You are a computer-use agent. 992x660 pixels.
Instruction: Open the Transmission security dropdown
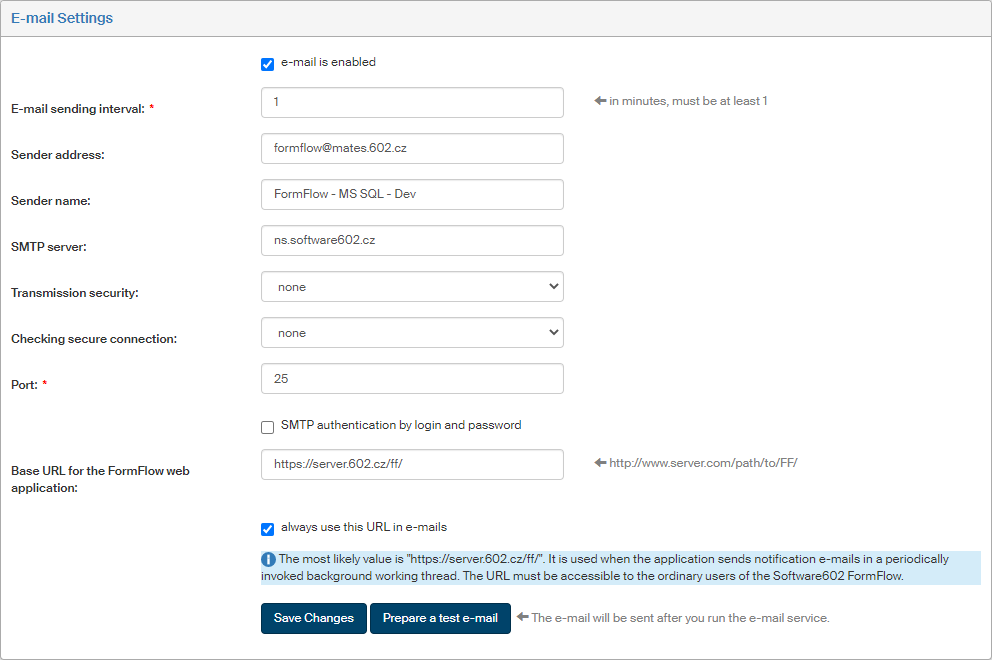[412, 287]
